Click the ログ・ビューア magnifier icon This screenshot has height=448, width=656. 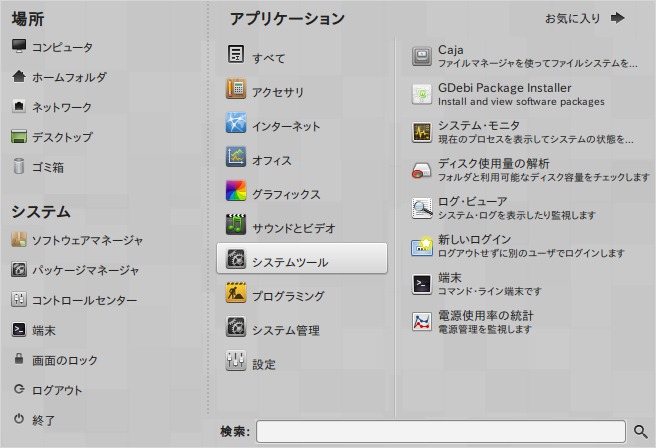[x=422, y=208]
